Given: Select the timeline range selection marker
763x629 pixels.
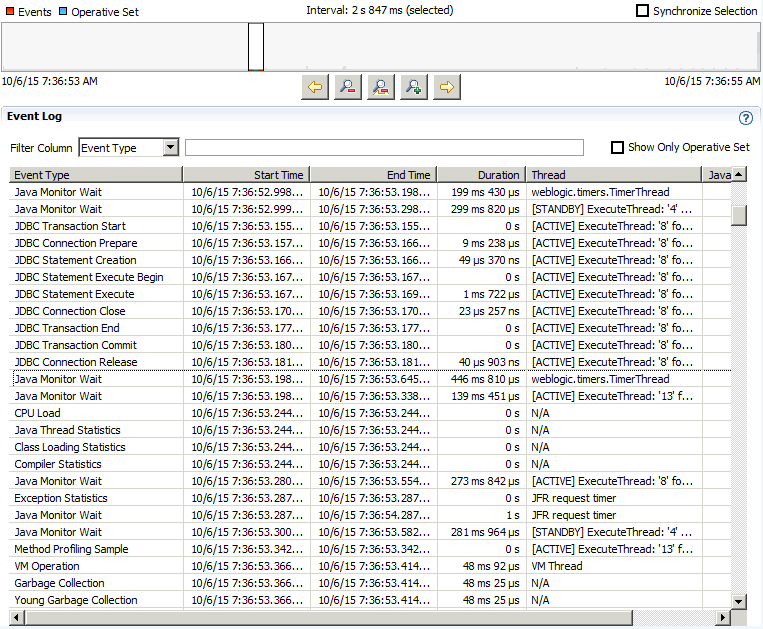Looking at the screenshot, I should (256, 47).
